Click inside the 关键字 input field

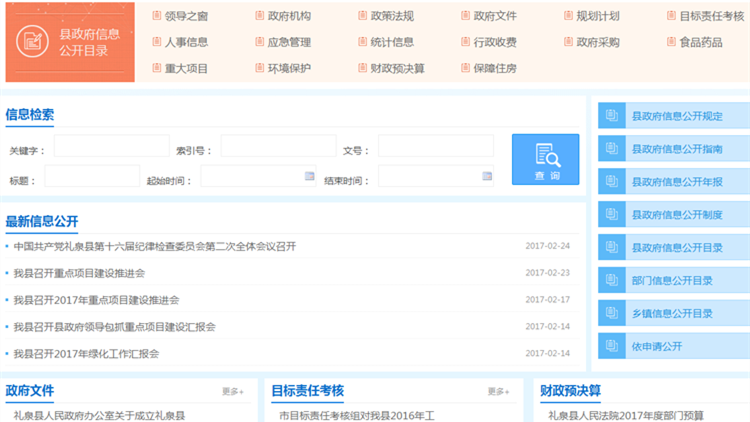point(111,147)
